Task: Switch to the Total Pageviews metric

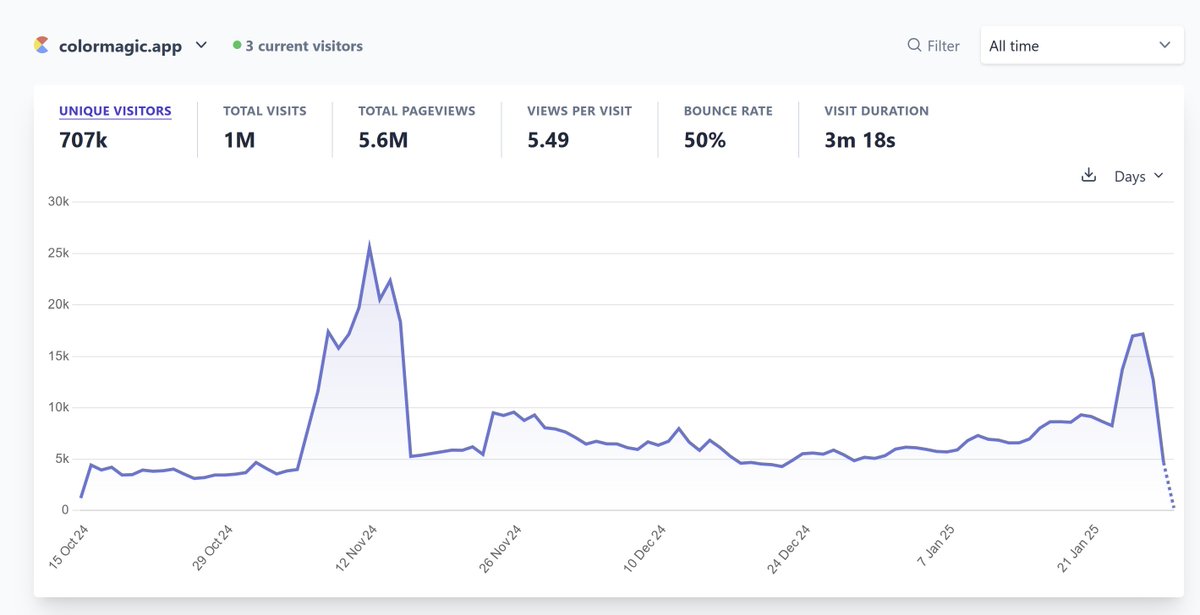Action: tap(416, 126)
